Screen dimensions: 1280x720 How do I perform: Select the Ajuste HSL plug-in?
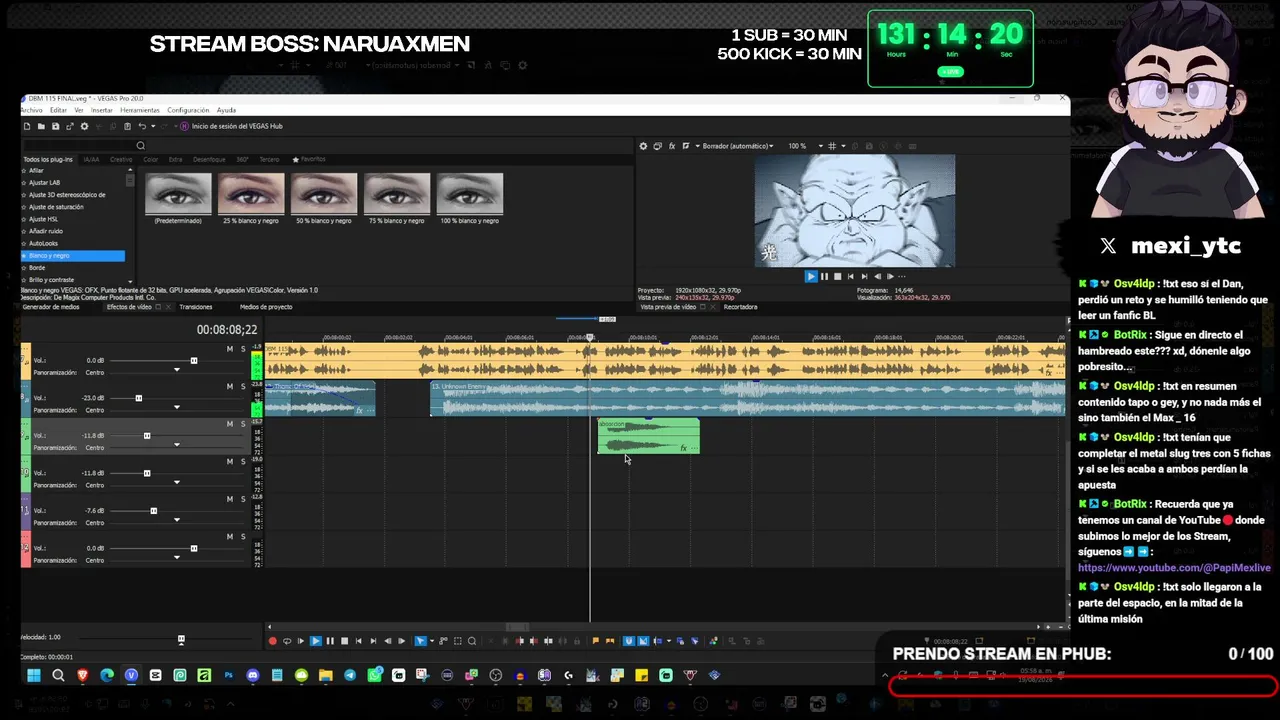coord(44,219)
